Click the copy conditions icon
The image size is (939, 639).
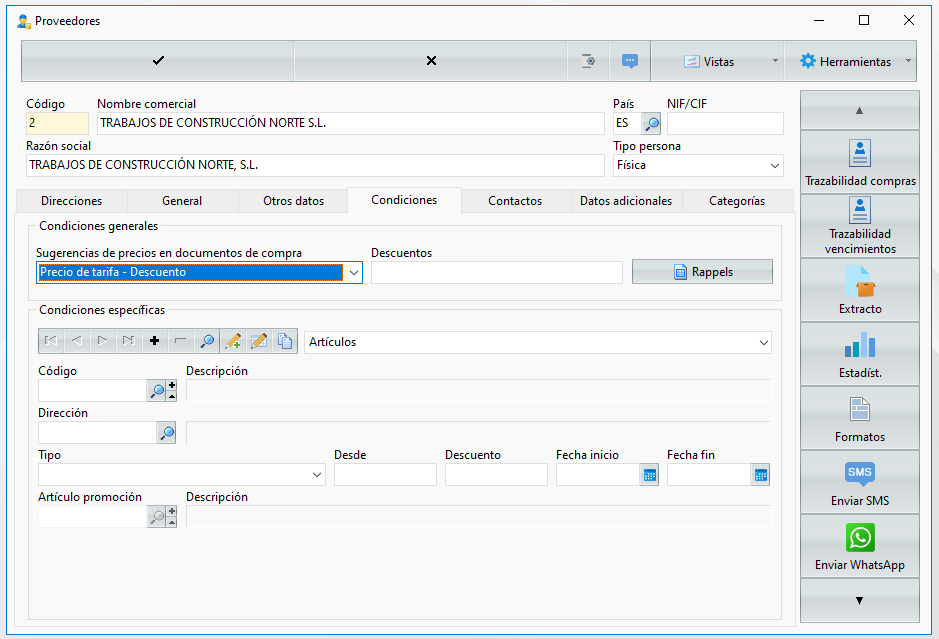(x=285, y=341)
